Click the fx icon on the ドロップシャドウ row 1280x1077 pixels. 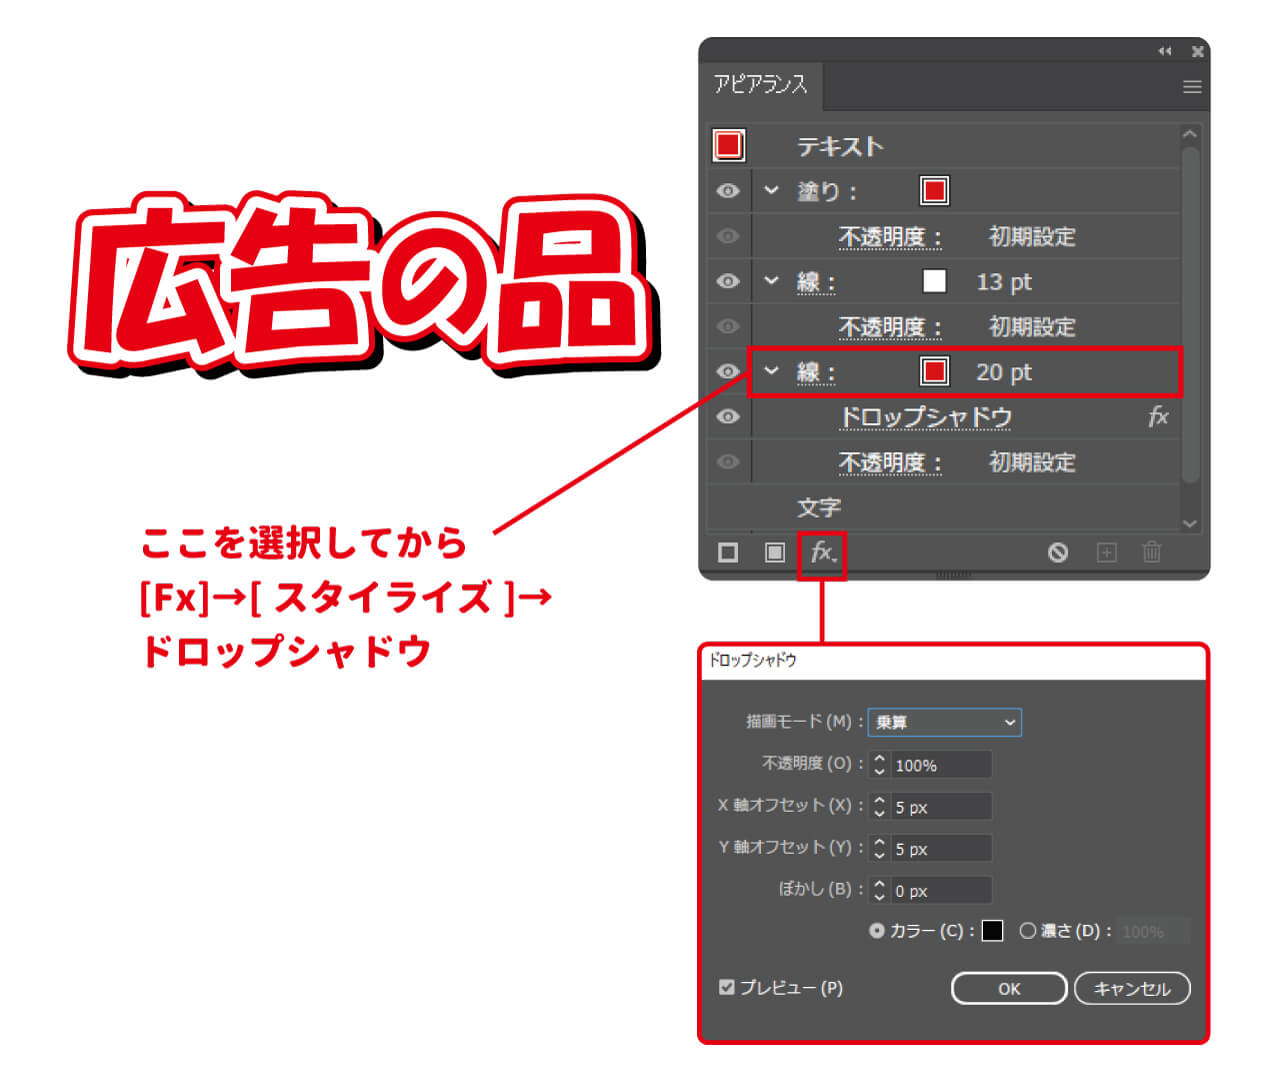[x=1158, y=417]
